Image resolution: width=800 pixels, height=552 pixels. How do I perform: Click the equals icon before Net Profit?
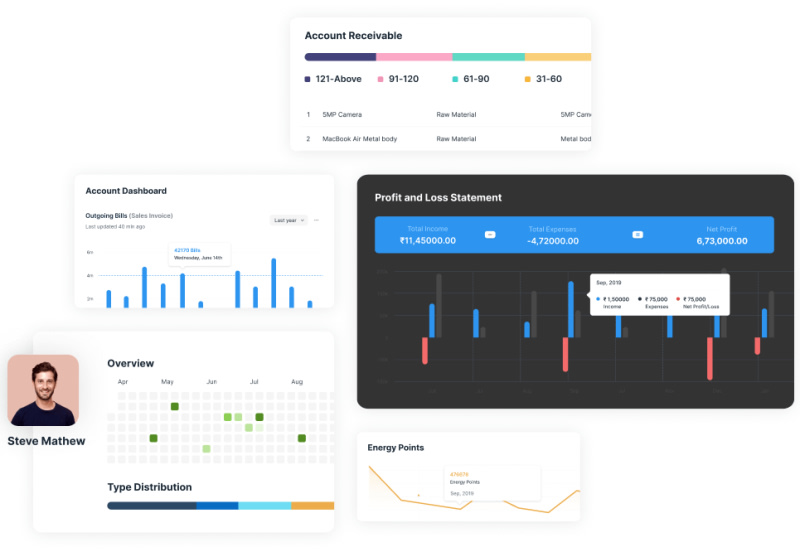(x=637, y=235)
